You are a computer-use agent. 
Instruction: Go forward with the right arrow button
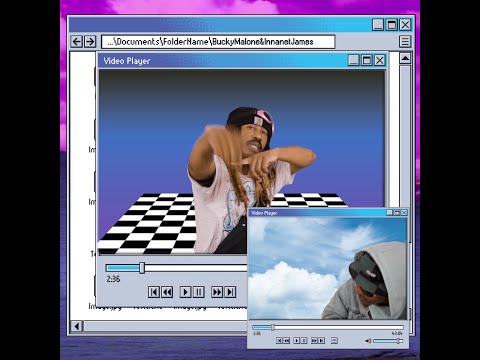click(x=90, y=42)
